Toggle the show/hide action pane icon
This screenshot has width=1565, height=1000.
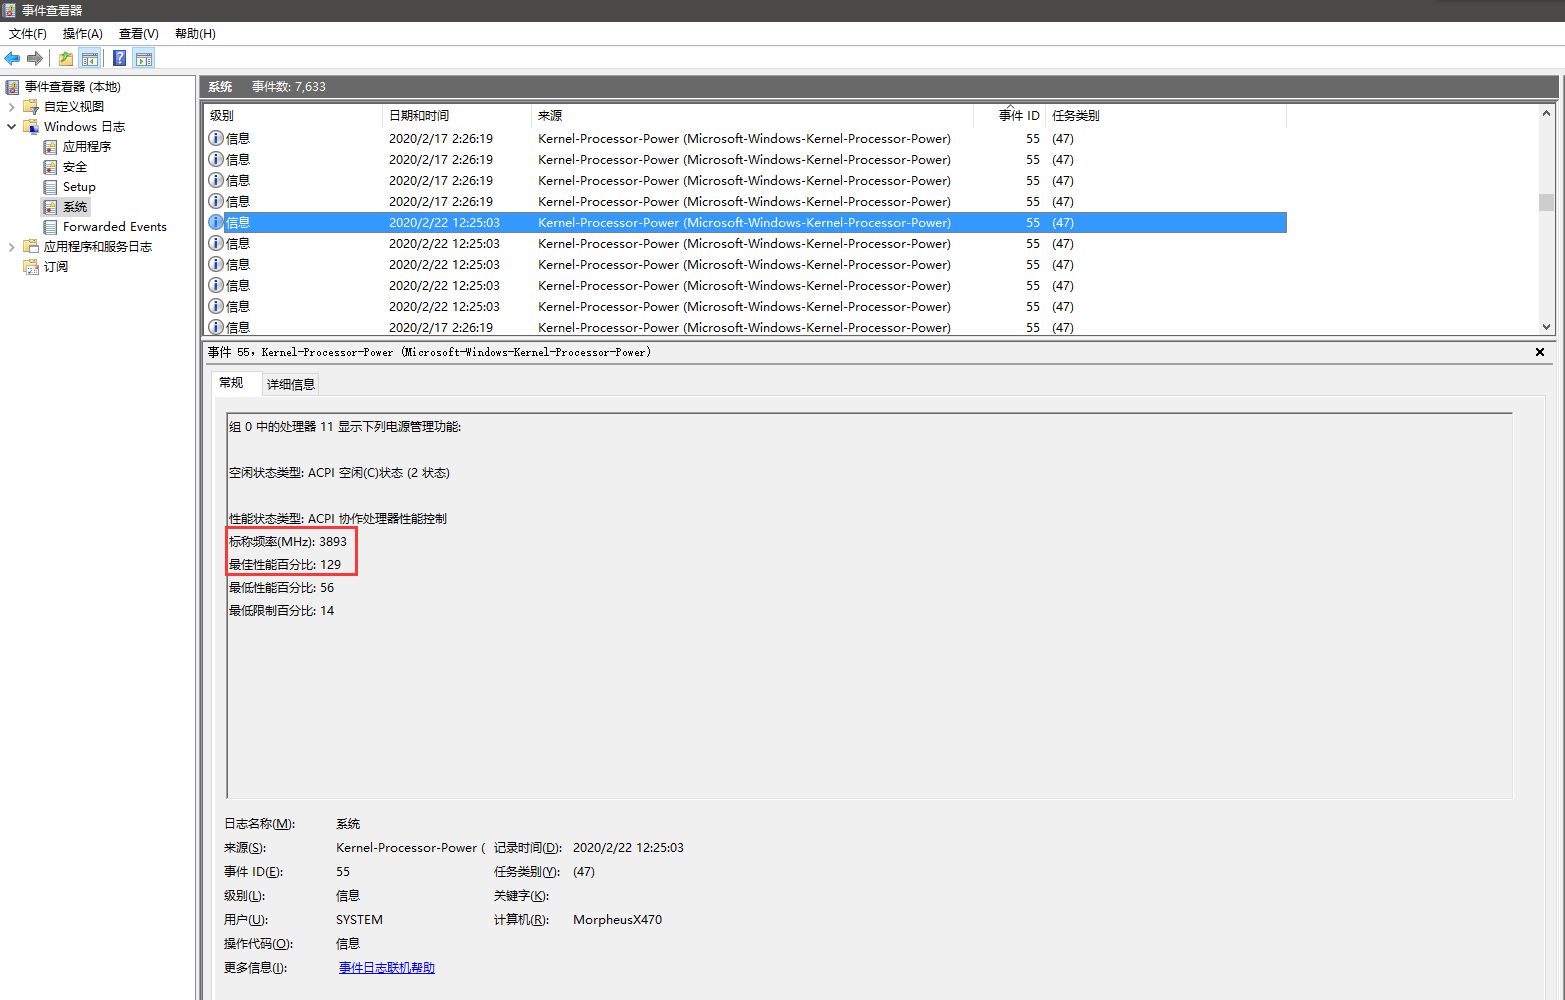(144, 58)
